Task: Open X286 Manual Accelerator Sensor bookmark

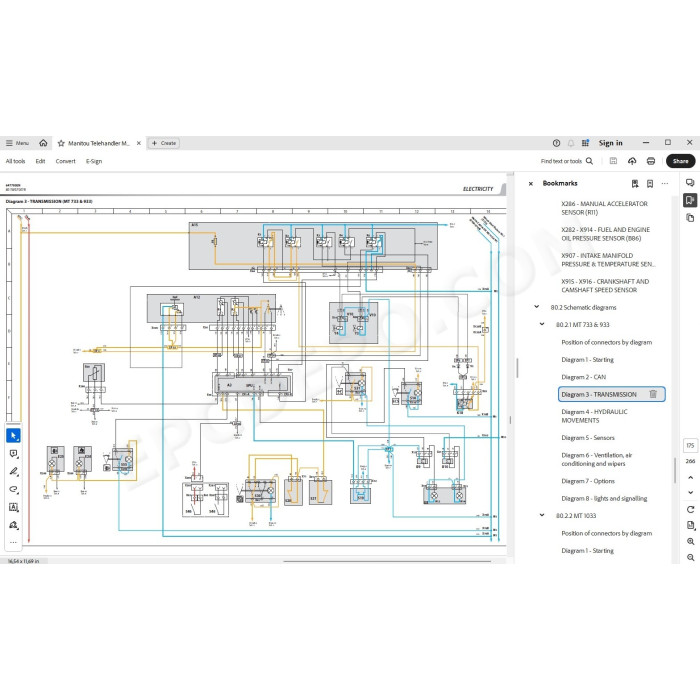Action: [604, 208]
